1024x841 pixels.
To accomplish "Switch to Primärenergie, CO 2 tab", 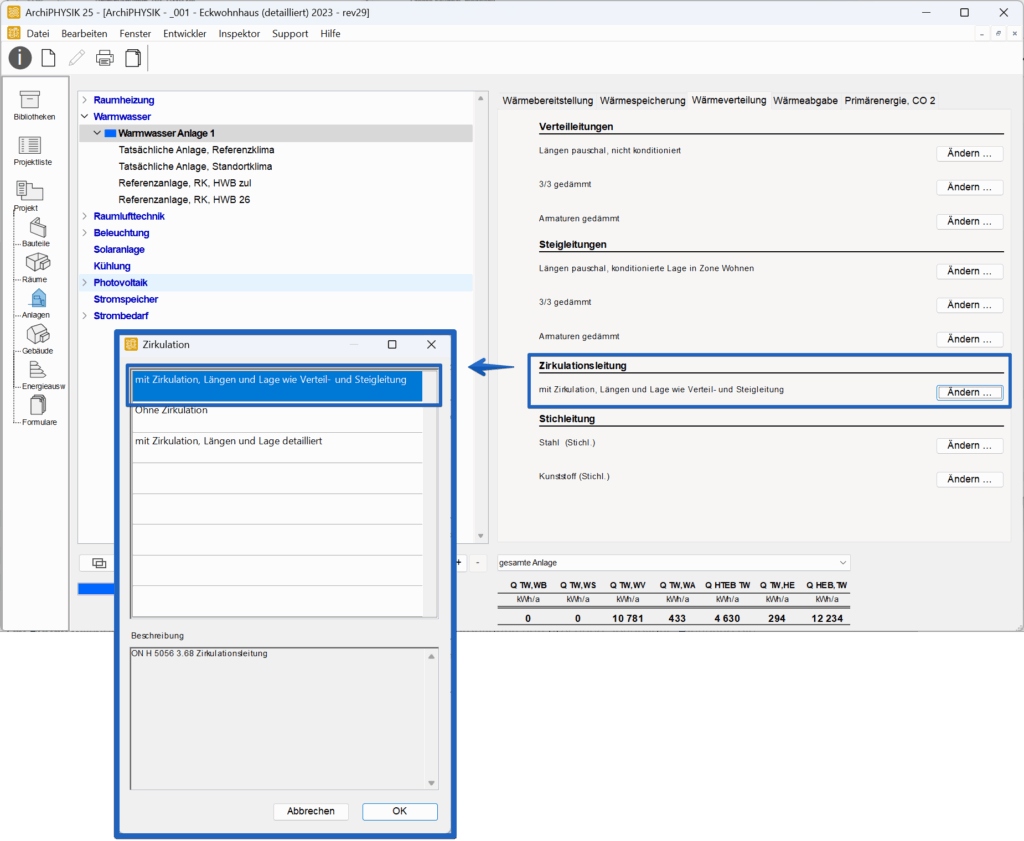I will [x=889, y=101].
